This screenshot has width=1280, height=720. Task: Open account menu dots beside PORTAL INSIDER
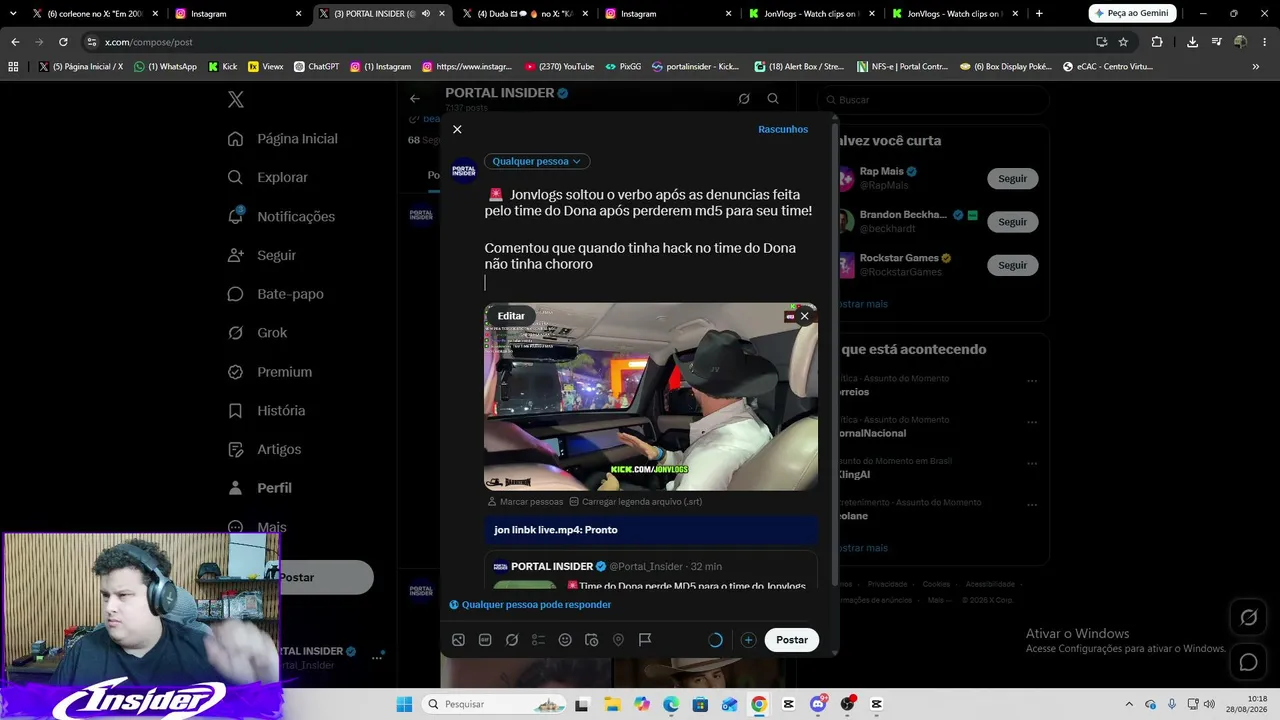pyautogui.click(x=377, y=657)
